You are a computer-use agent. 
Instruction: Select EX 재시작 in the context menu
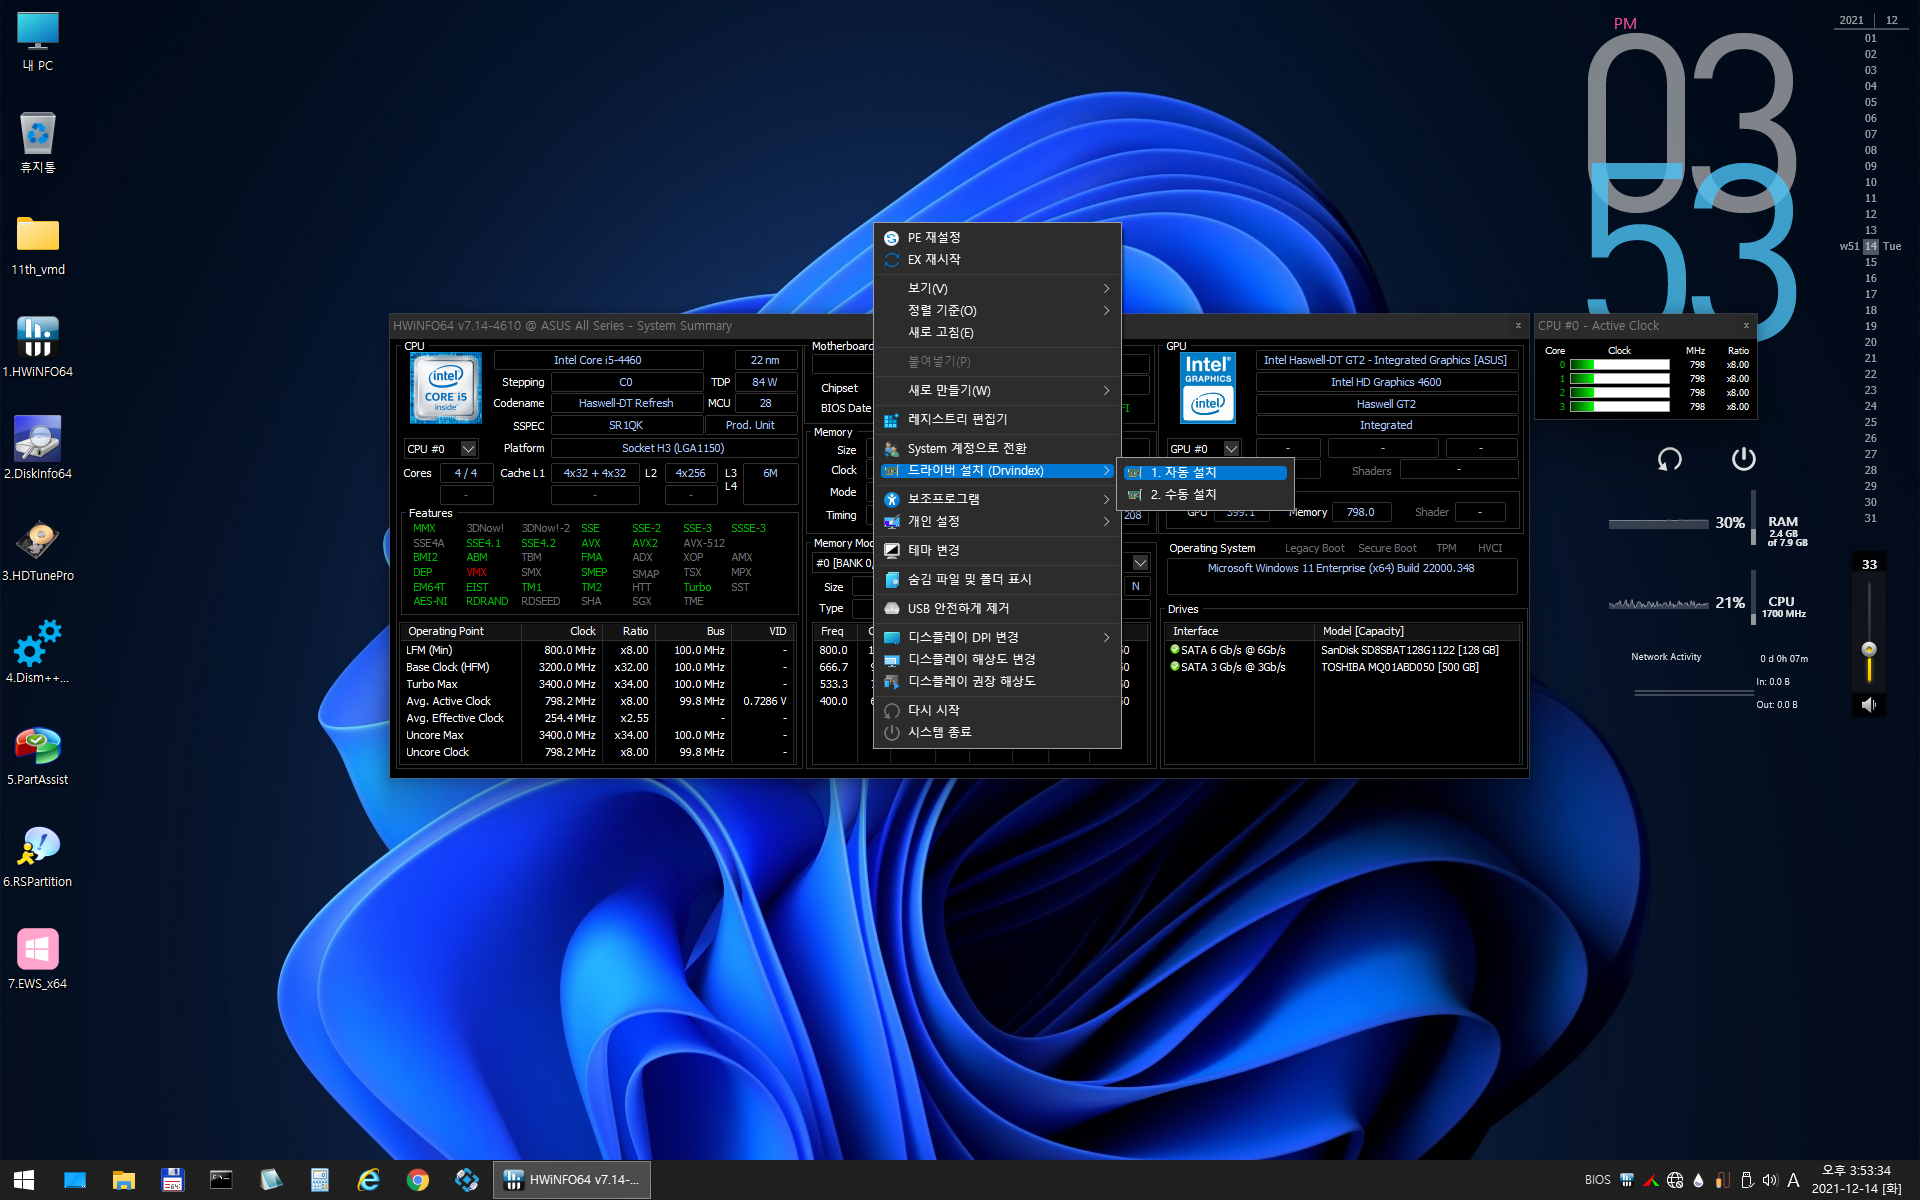point(997,259)
